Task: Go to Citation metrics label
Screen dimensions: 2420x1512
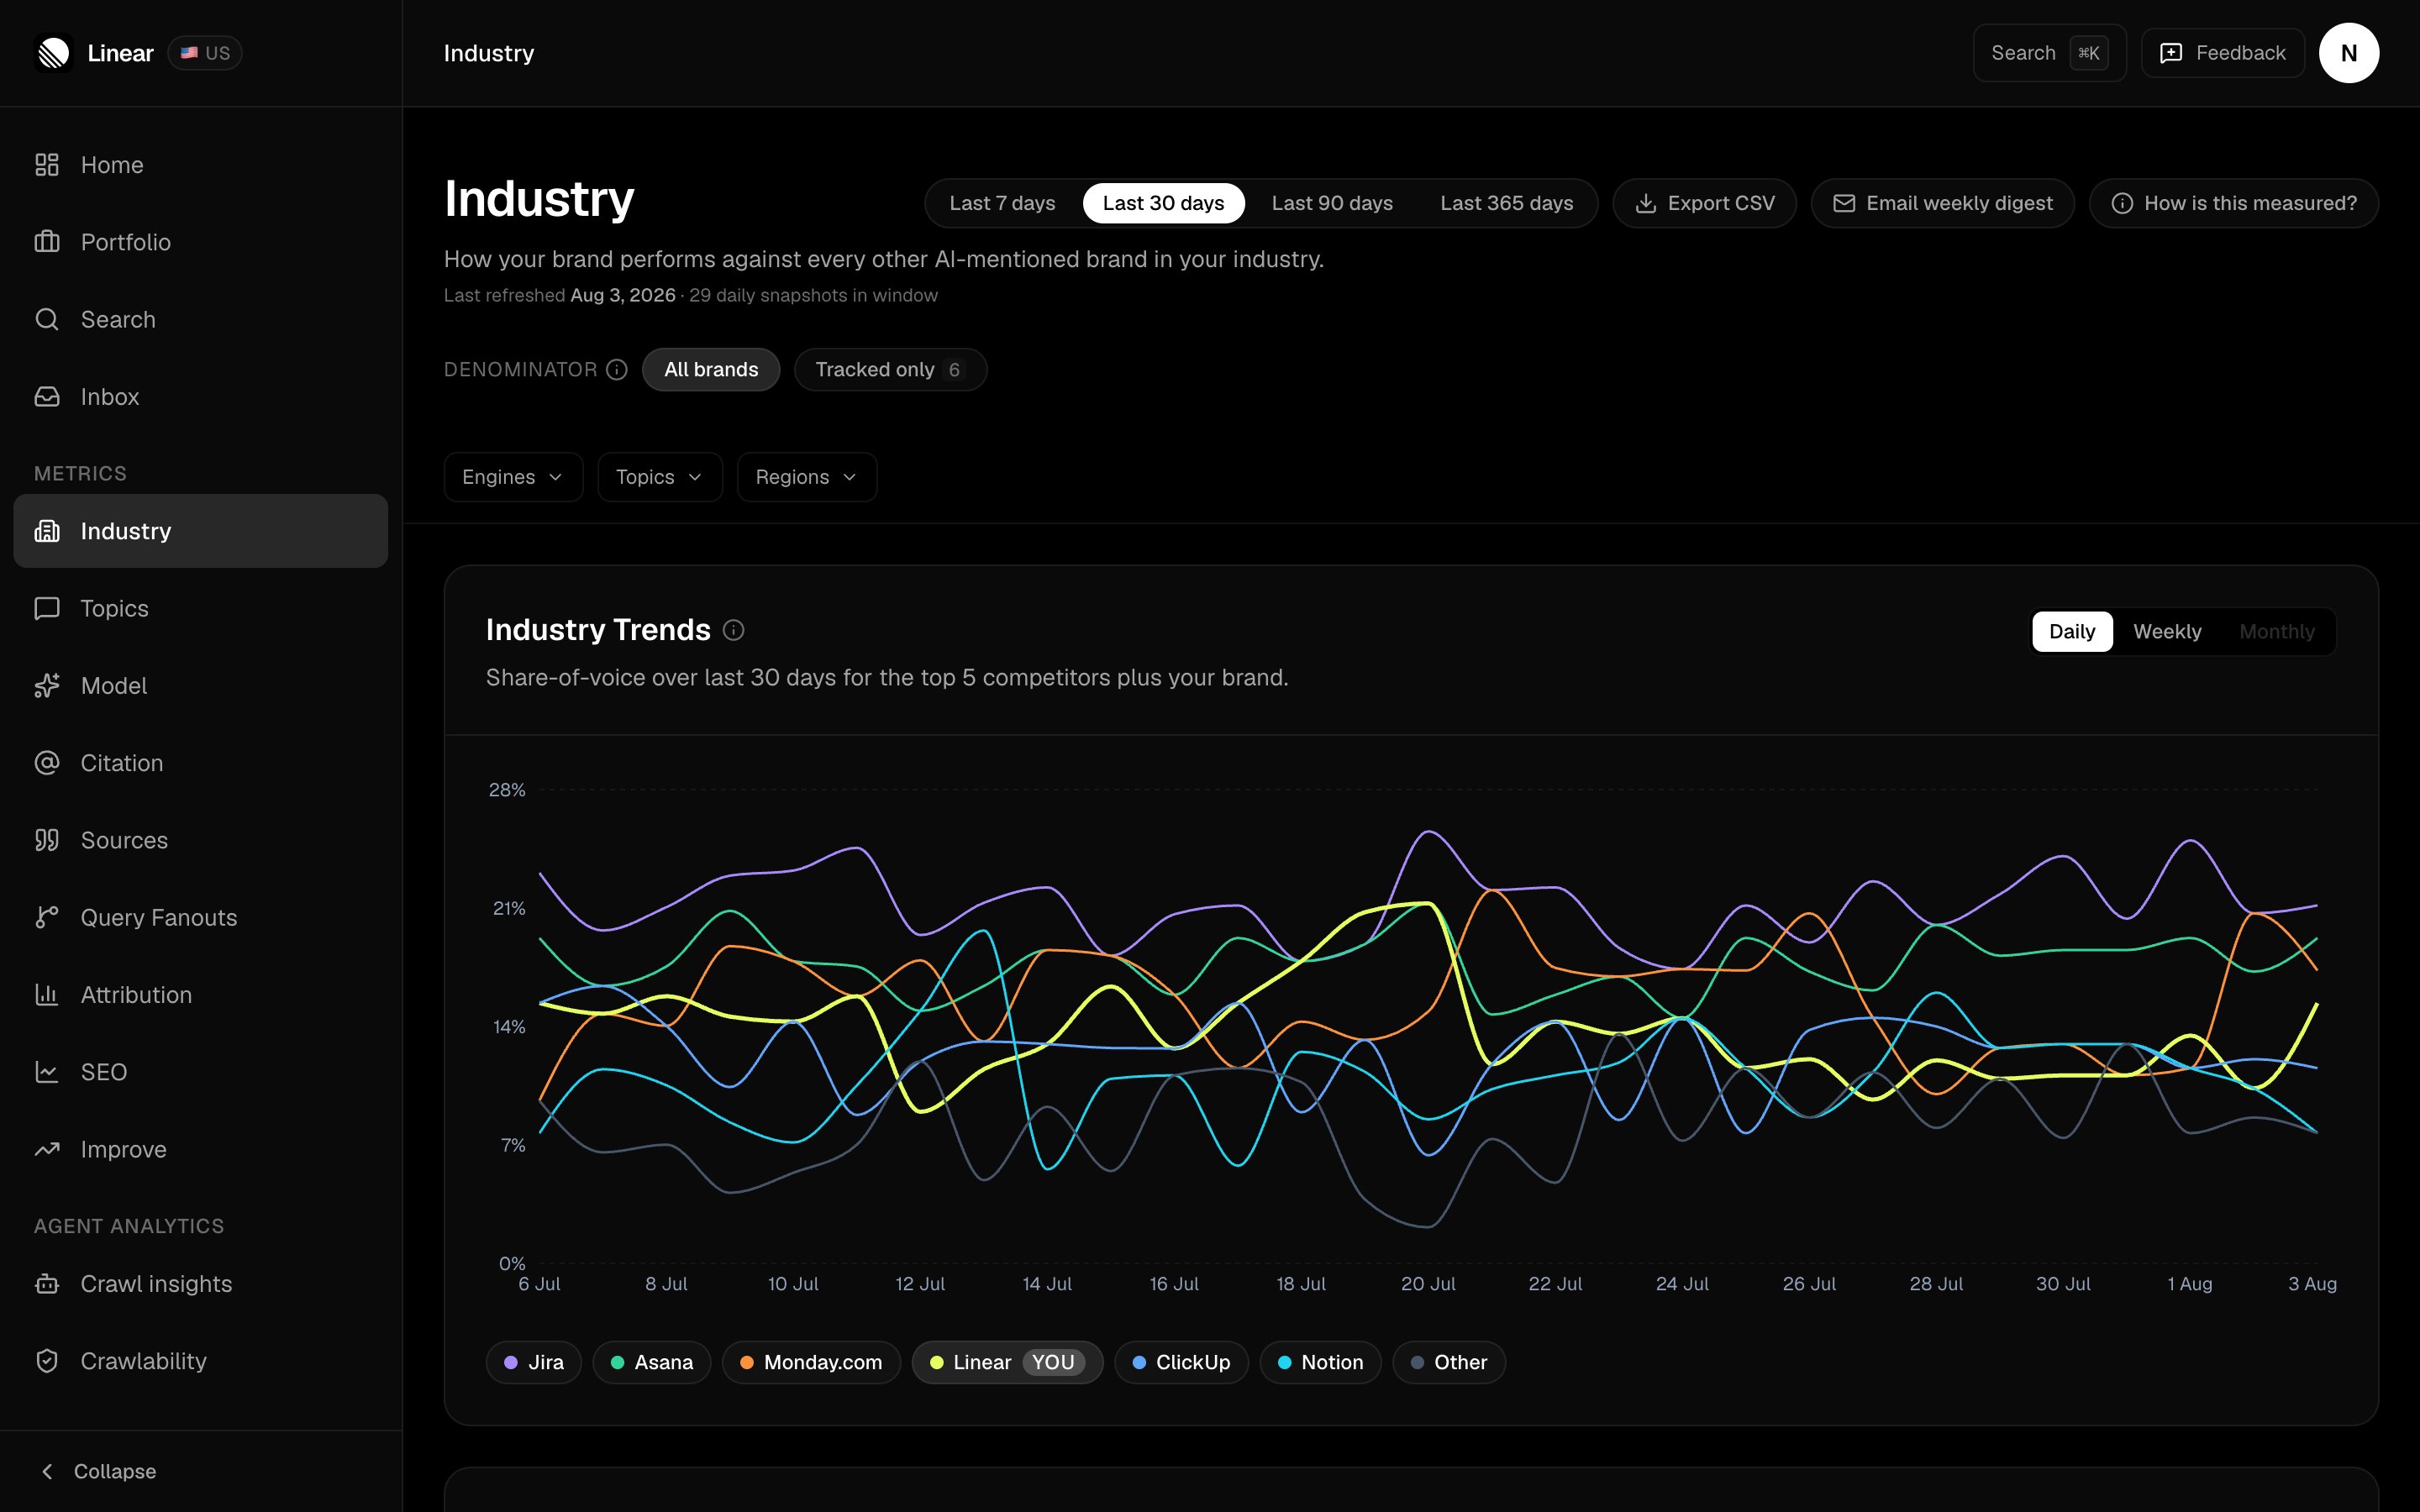Action: click(122, 763)
